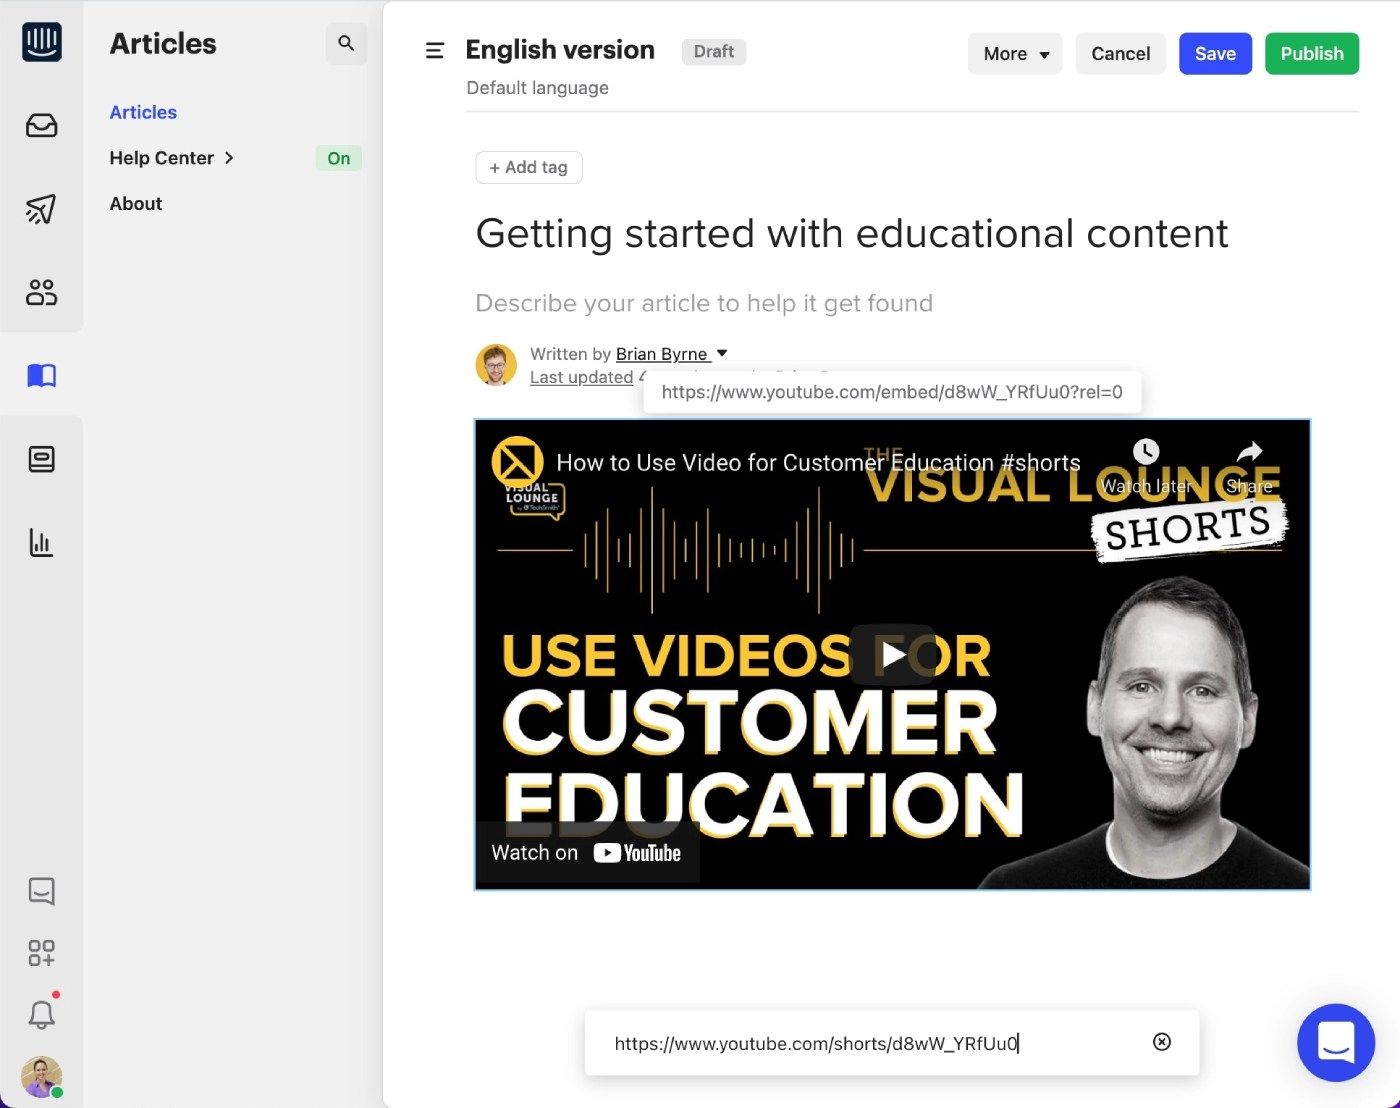Click the blue Save button
This screenshot has width=1400, height=1108.
1215,54
